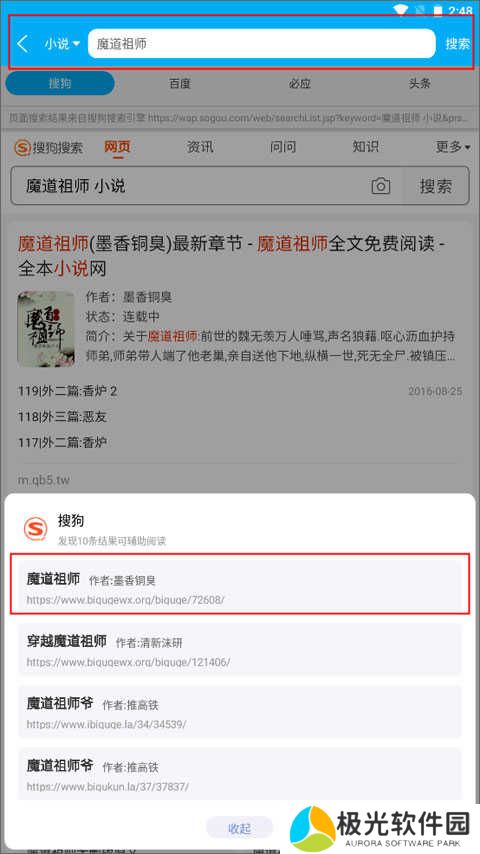Open chapter 119 外二篇:香炉 2 link
The height and width of the screenshot is (854, 480).
(x=68, y=391)
